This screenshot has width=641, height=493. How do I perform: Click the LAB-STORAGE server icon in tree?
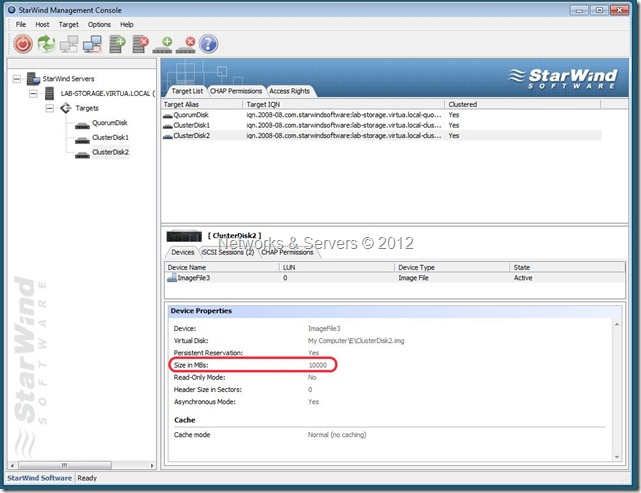click(49, 93)
